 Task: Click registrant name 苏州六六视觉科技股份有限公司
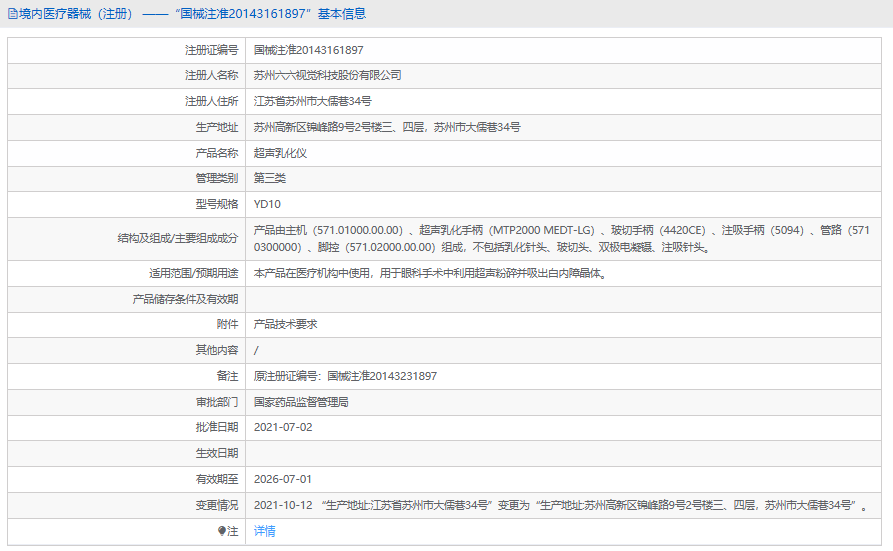tap(328, 76)
